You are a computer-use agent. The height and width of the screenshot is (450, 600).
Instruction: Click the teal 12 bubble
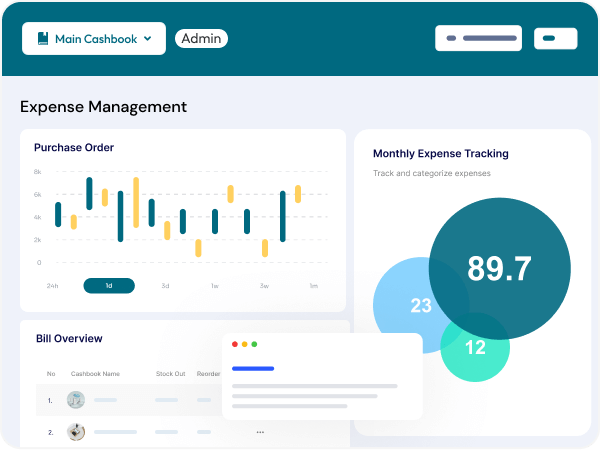pos(475,347)
